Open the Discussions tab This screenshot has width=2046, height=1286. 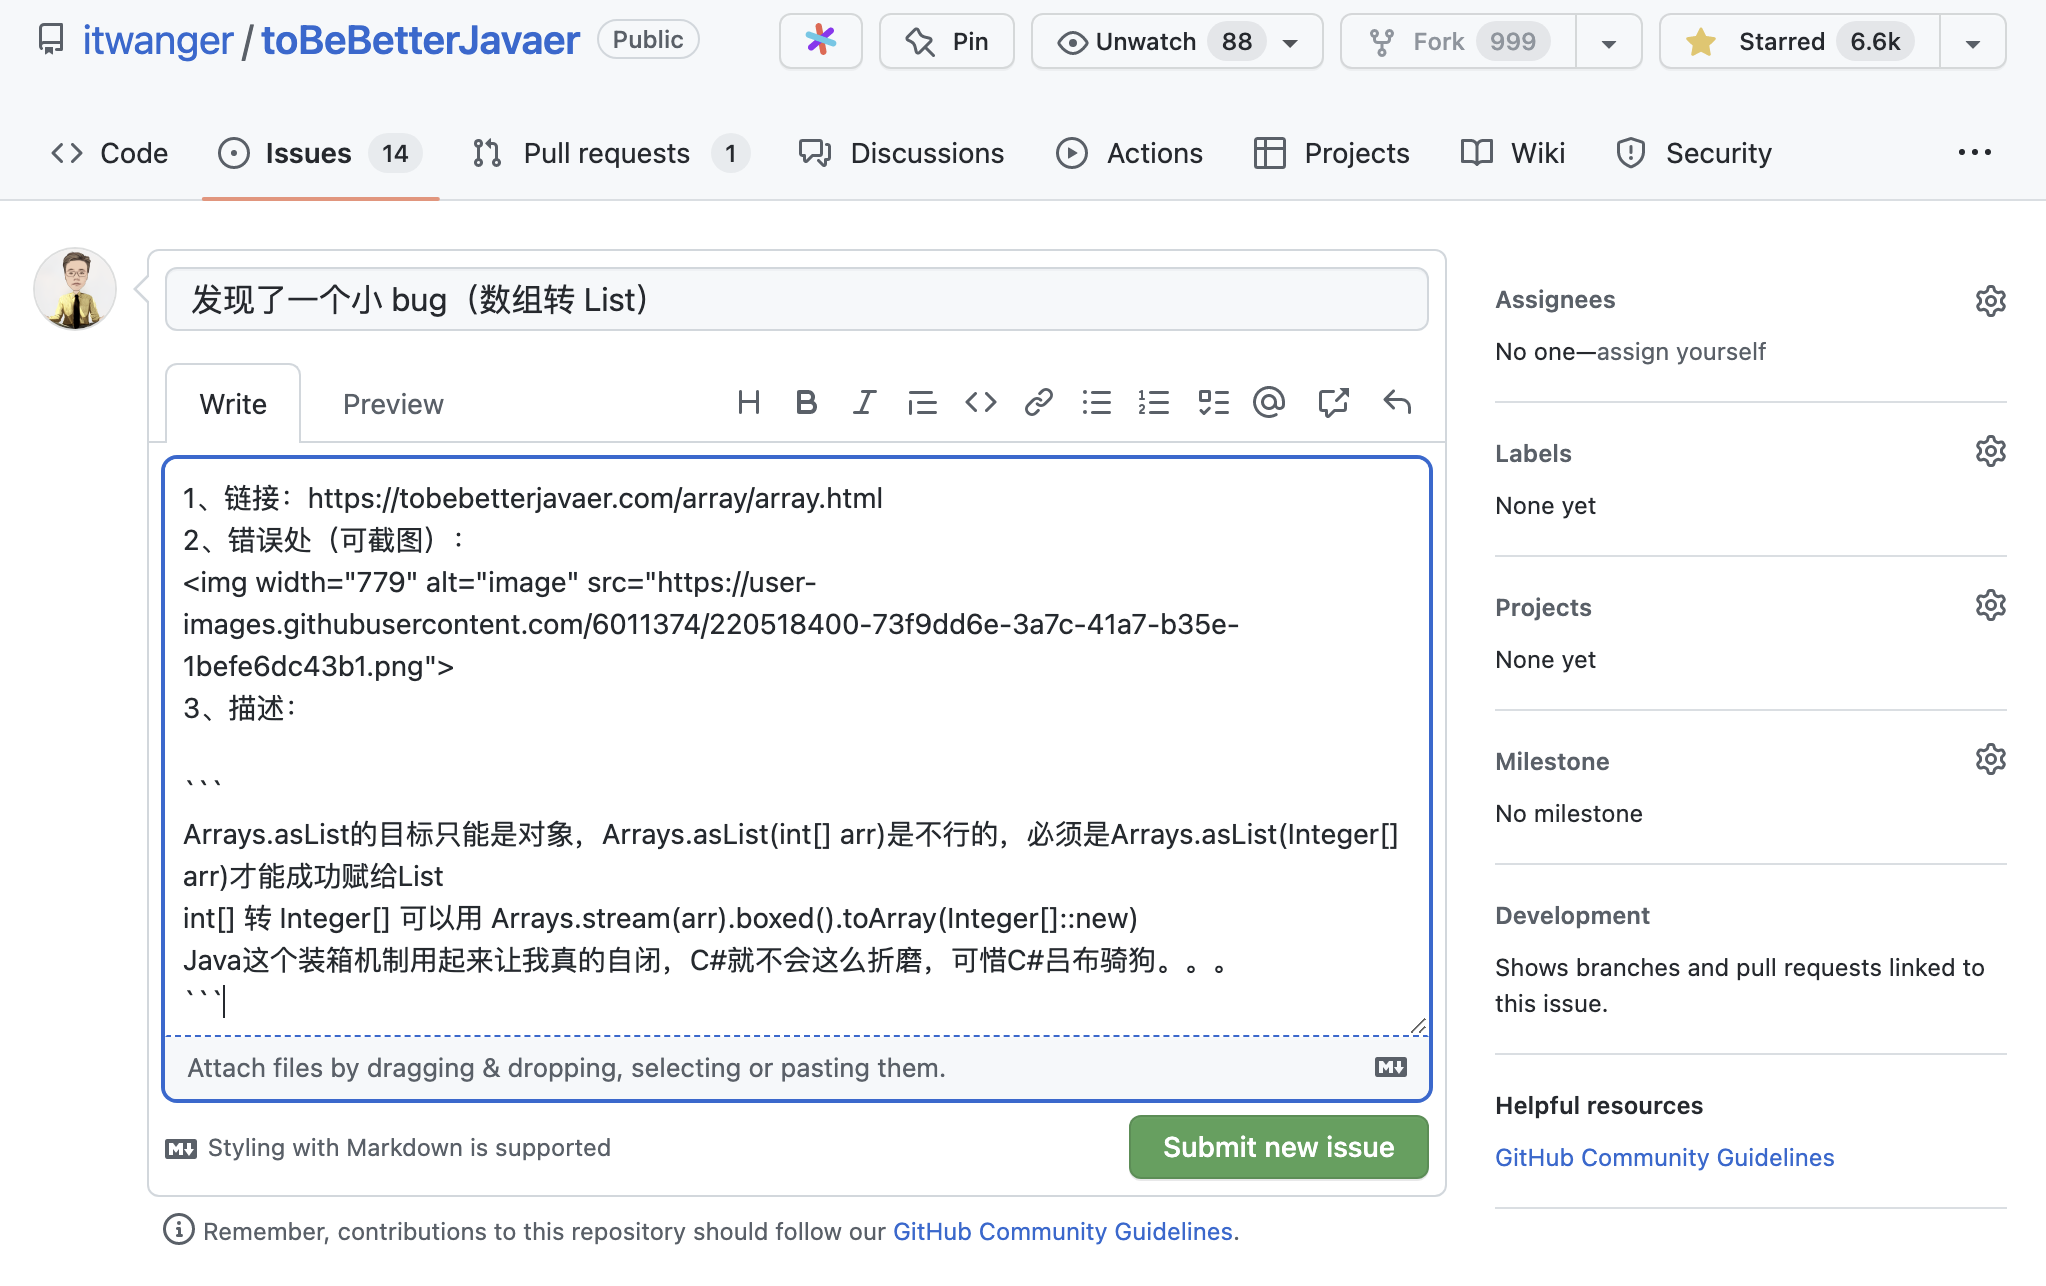pyautogui.click(x=900, y=153)
